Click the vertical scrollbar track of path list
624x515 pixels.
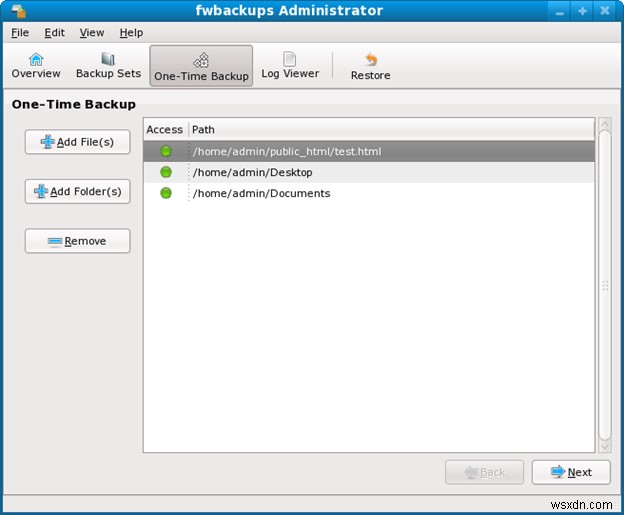tap(604, 285)
